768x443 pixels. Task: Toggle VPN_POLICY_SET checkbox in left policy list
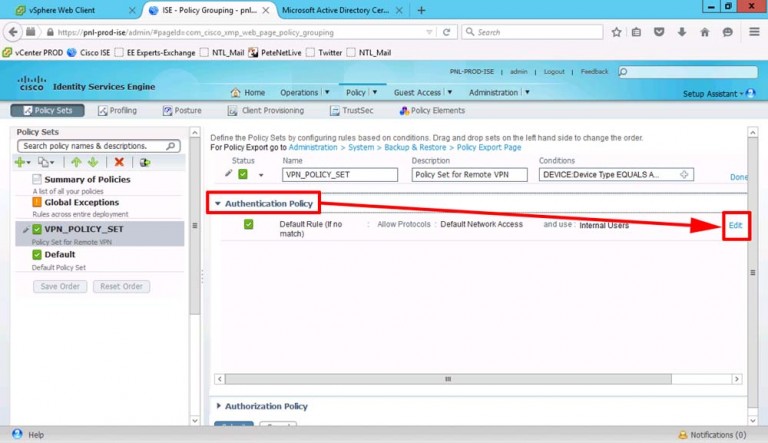tap(37, 229)
